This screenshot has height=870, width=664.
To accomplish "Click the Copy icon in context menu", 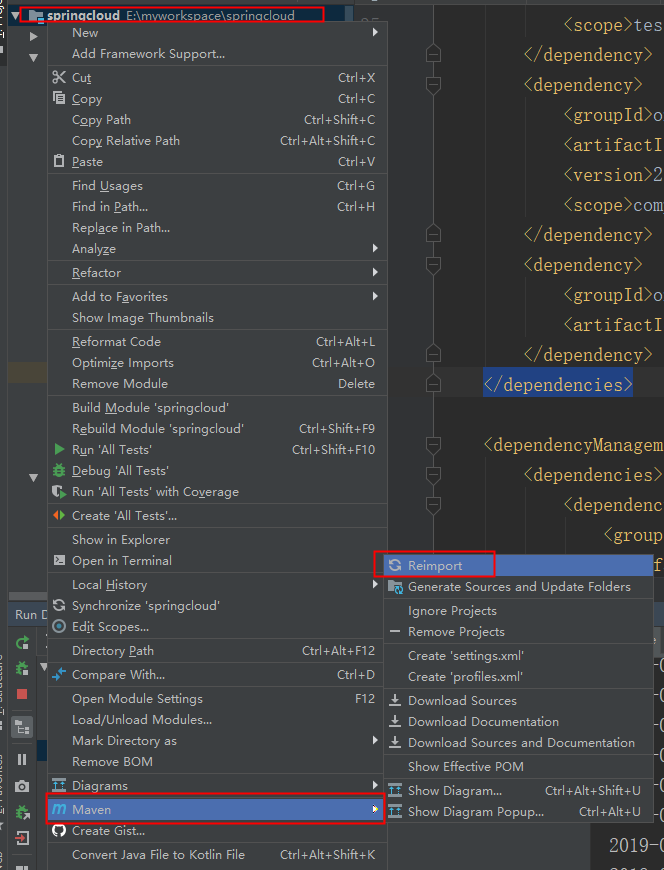I will [59, 98].
